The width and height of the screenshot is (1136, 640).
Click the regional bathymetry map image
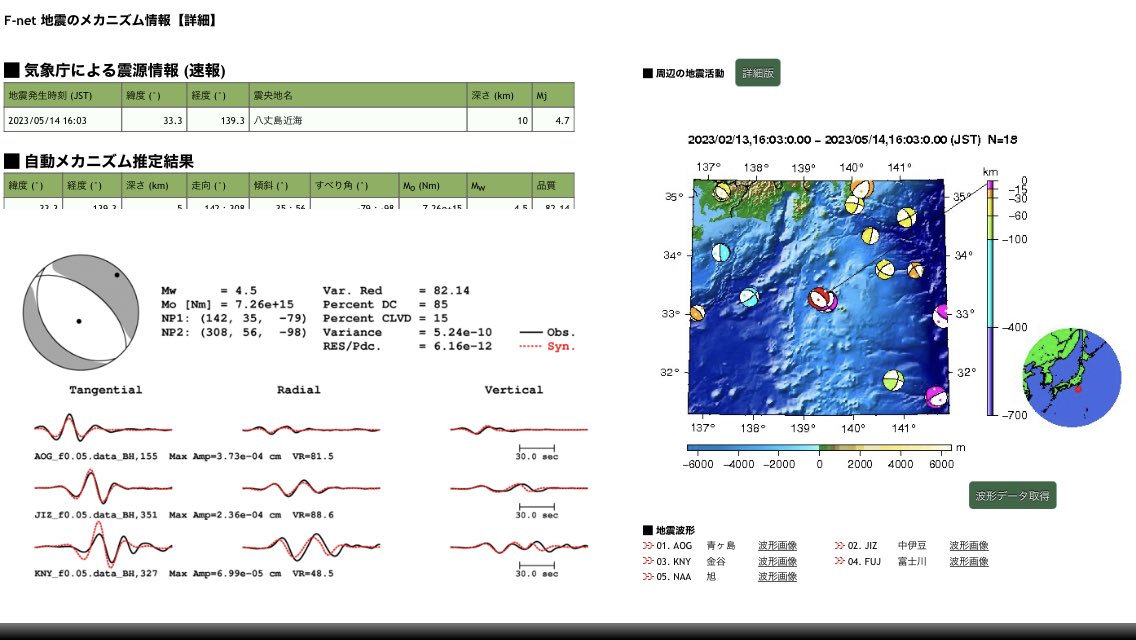819,296
